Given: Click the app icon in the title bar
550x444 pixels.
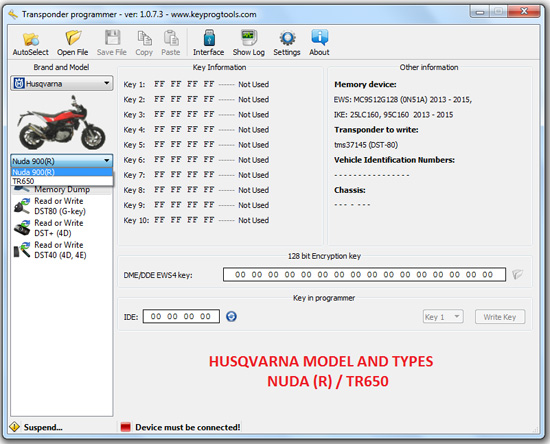Looking at the screenshot, I should point(13,14).
